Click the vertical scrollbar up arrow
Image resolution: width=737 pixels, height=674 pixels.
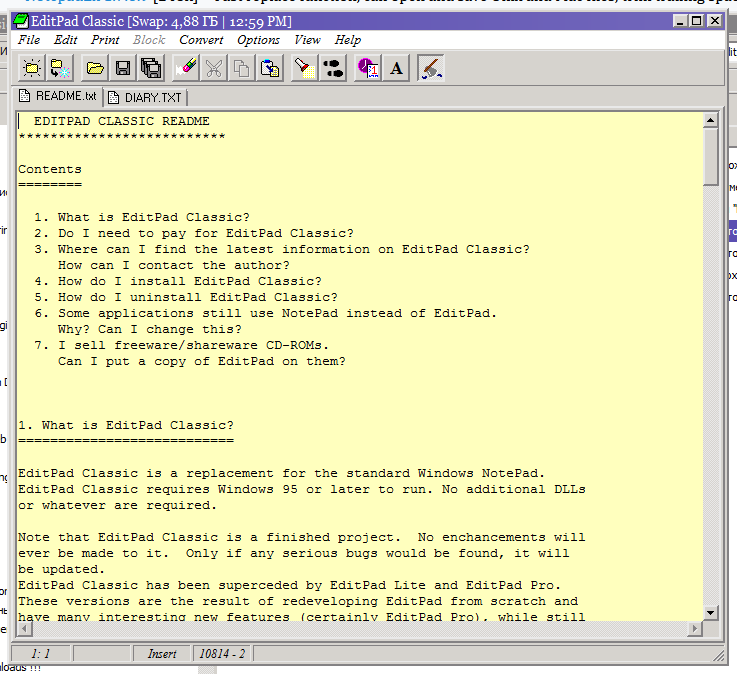pyautogui.click(x=710, y=121)
